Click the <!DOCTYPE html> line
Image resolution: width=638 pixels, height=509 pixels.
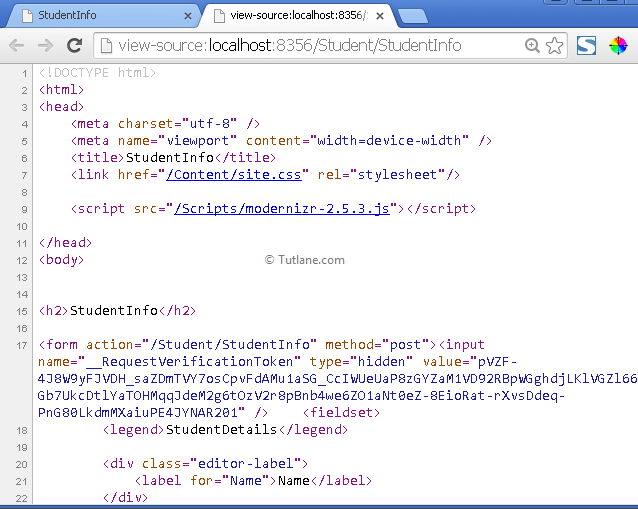tap(97, 73)
